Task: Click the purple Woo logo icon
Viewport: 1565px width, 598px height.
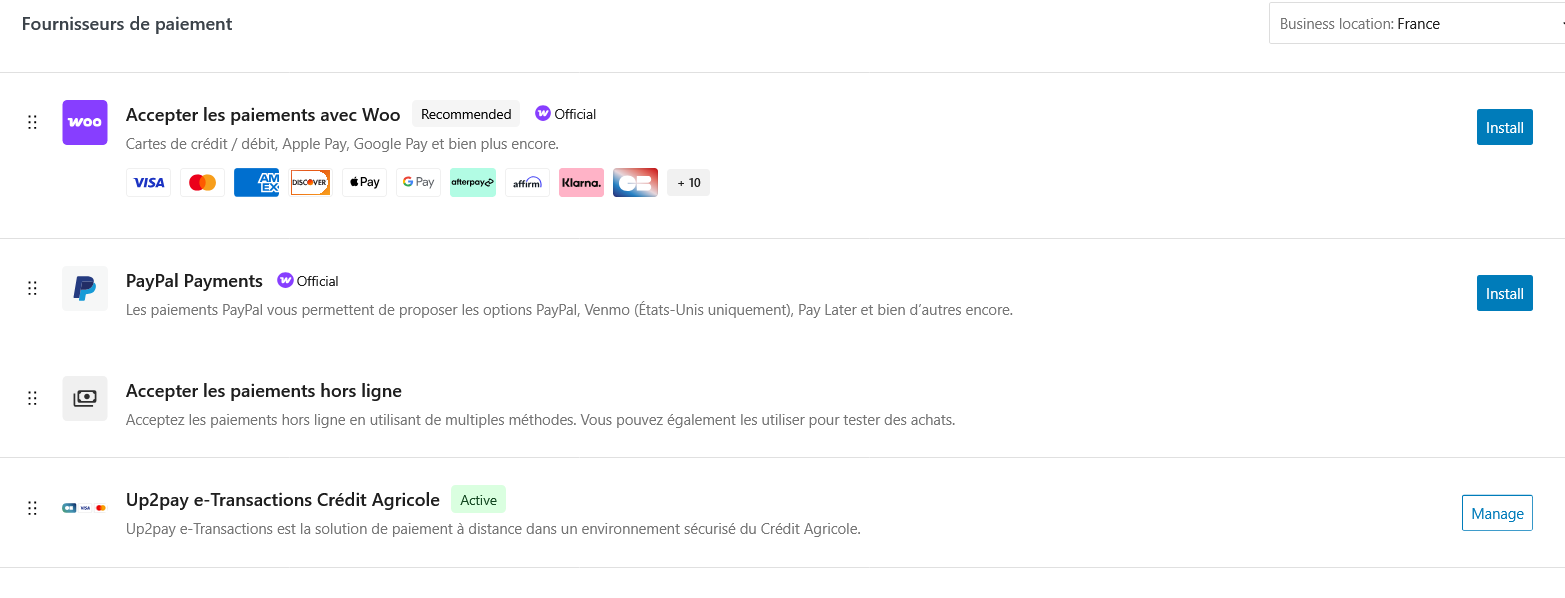Action: [85, 122]
